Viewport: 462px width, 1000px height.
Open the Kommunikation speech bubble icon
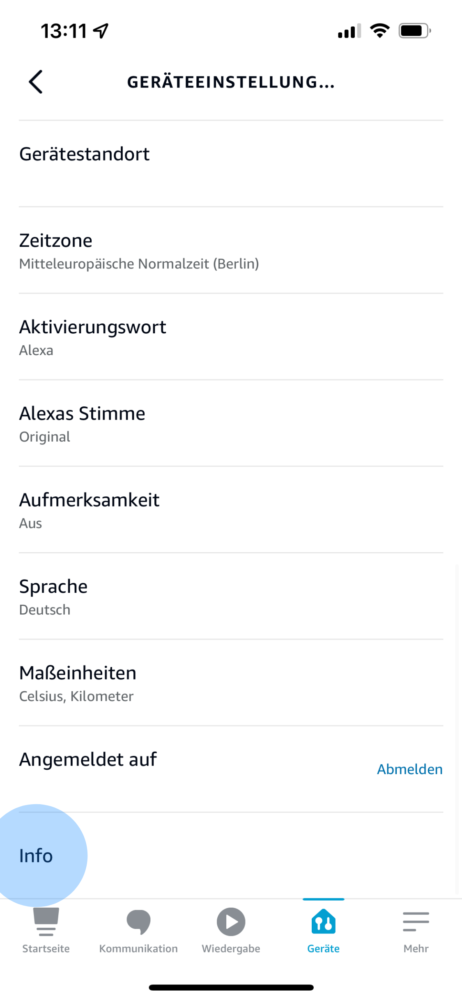138,922
